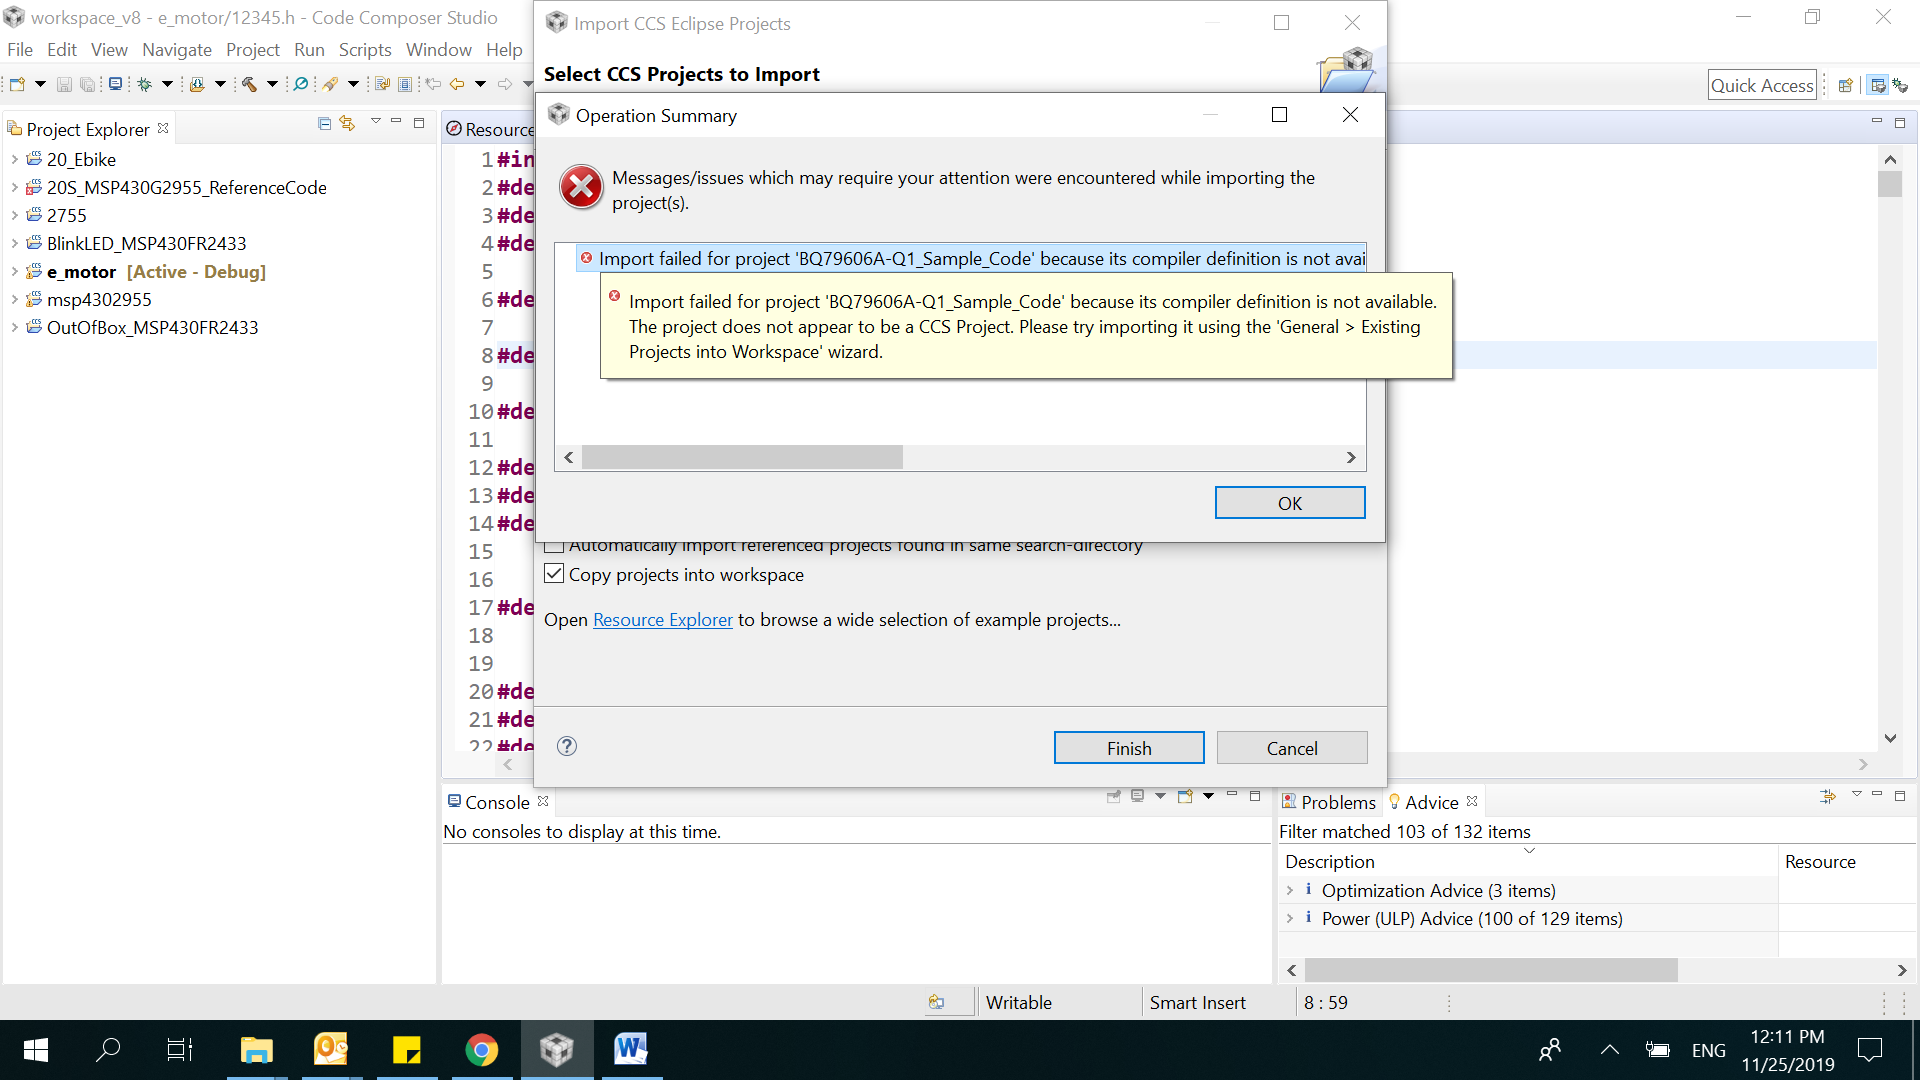This screenshot has width=1920, height=1080.
Task: Click the Open Perspective icon near Quick Access
Action: 1846,86
